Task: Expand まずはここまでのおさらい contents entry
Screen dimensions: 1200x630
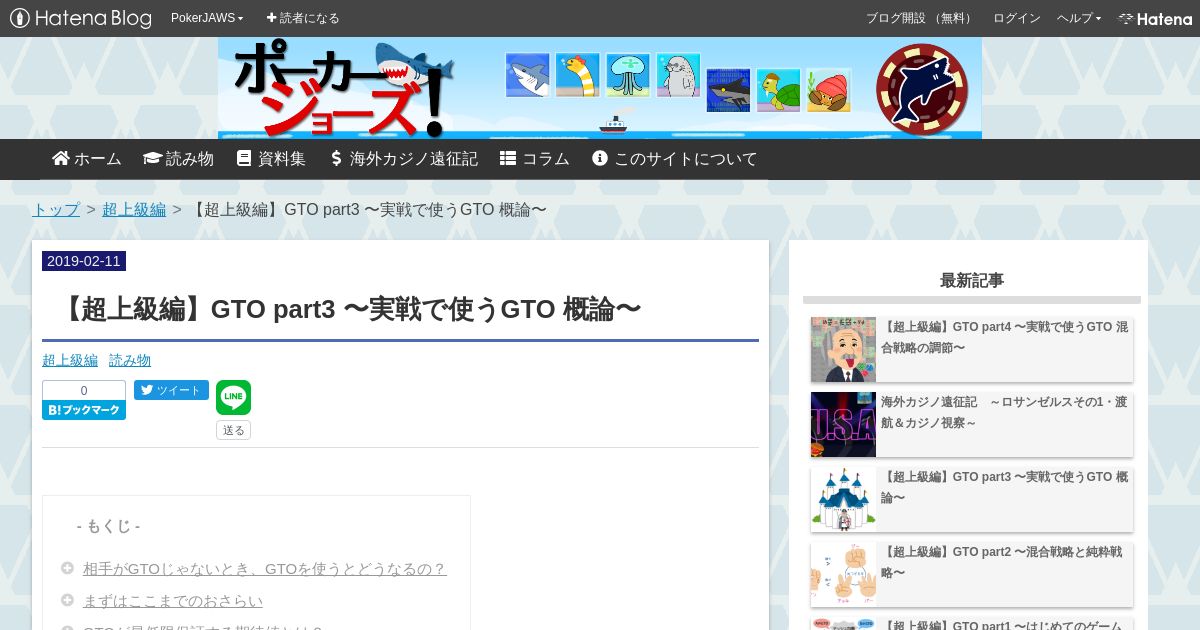Action: [x=67, y=600]
